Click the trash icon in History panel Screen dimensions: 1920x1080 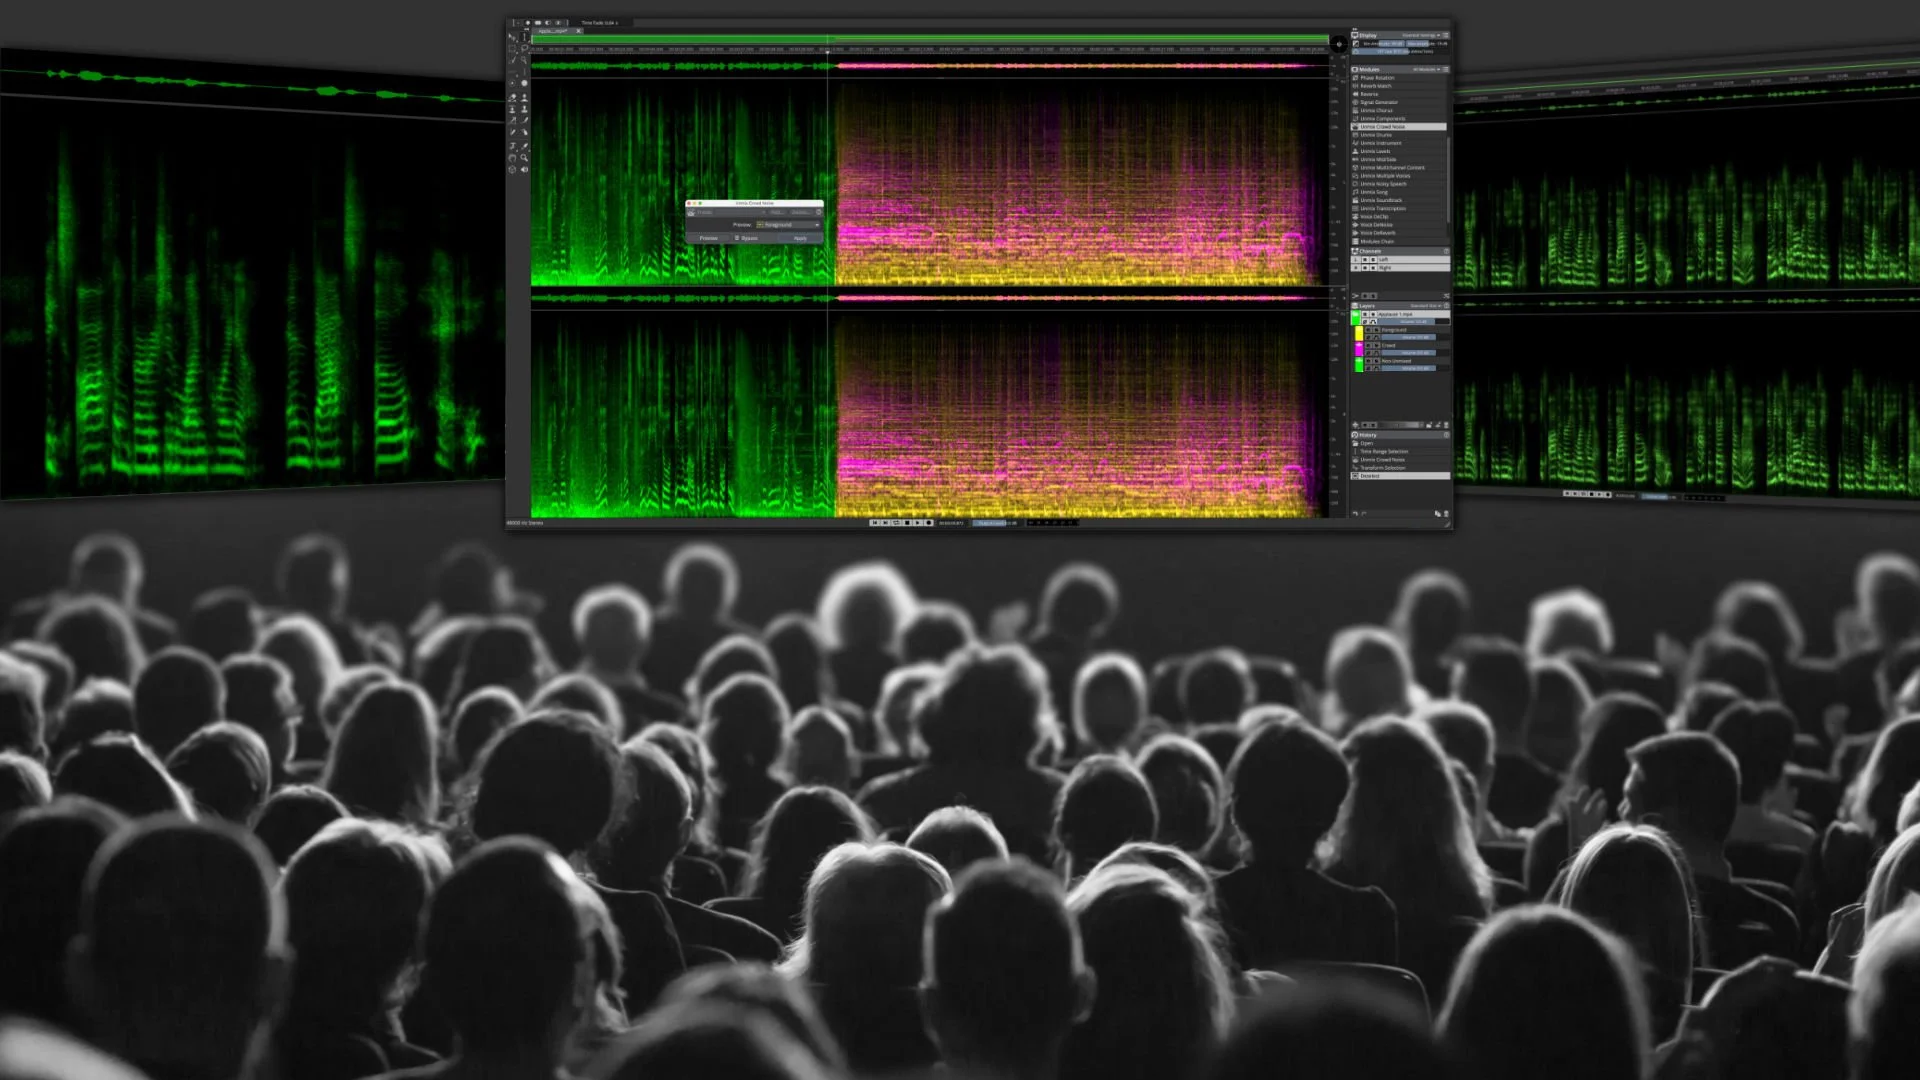pos(1446,513)
